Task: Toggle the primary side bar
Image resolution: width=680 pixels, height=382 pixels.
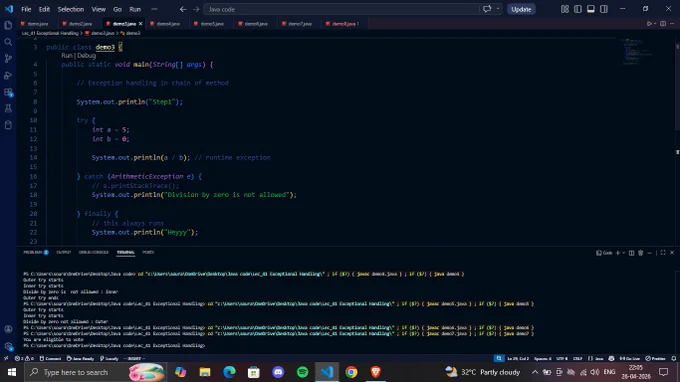Action: point(578,9)
